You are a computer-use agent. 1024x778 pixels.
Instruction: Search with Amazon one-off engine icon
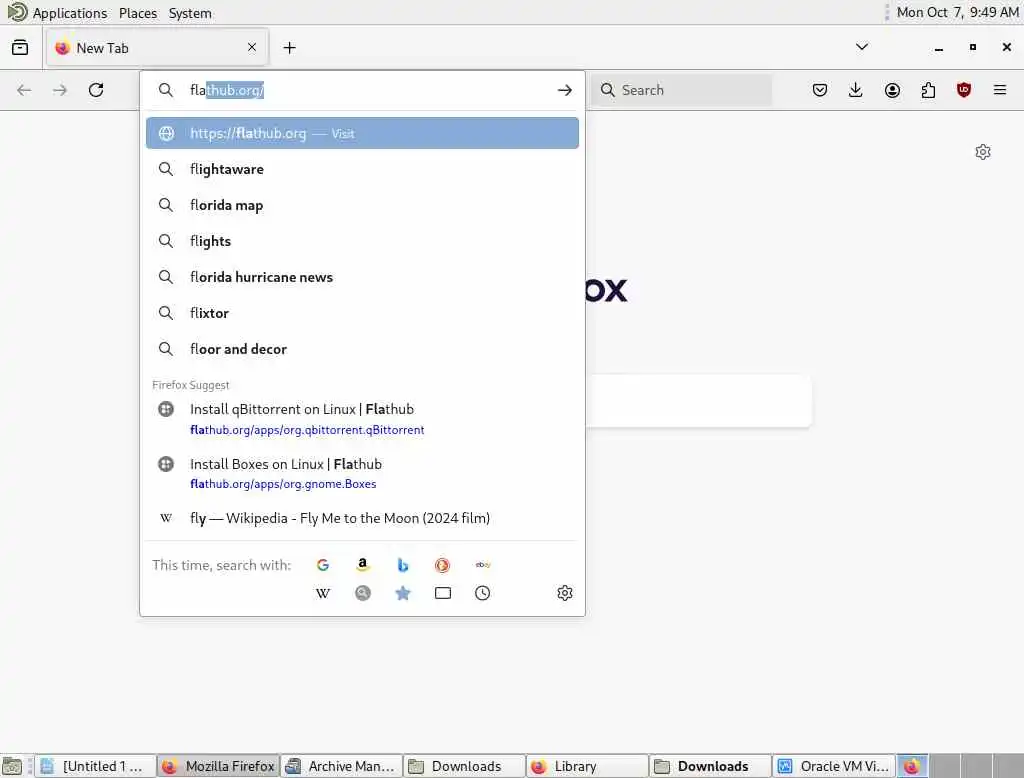coord(362,565)
